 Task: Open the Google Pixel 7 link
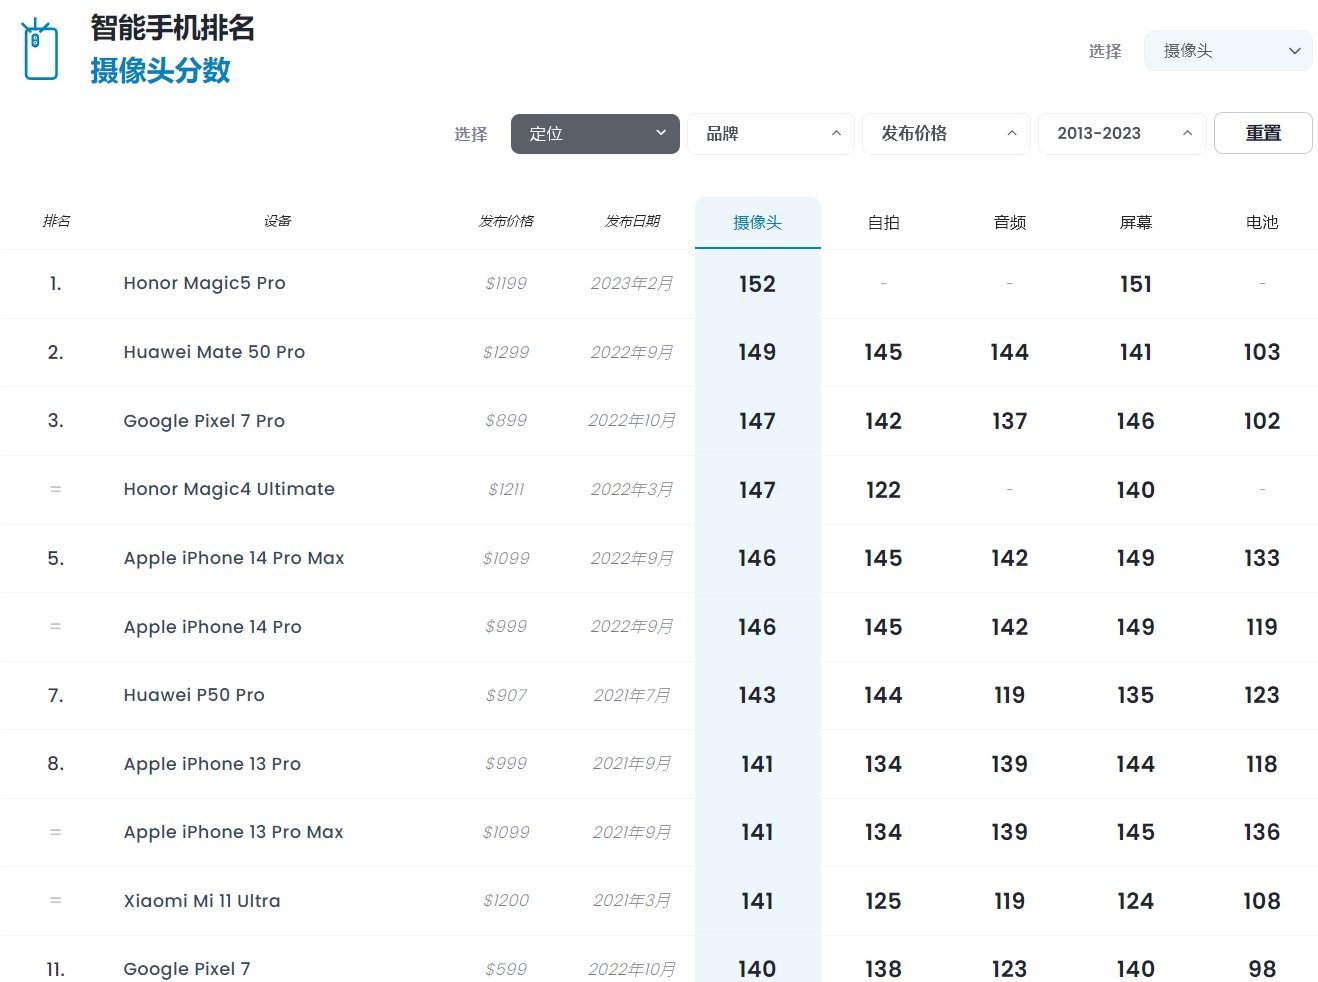coord(187,969)
